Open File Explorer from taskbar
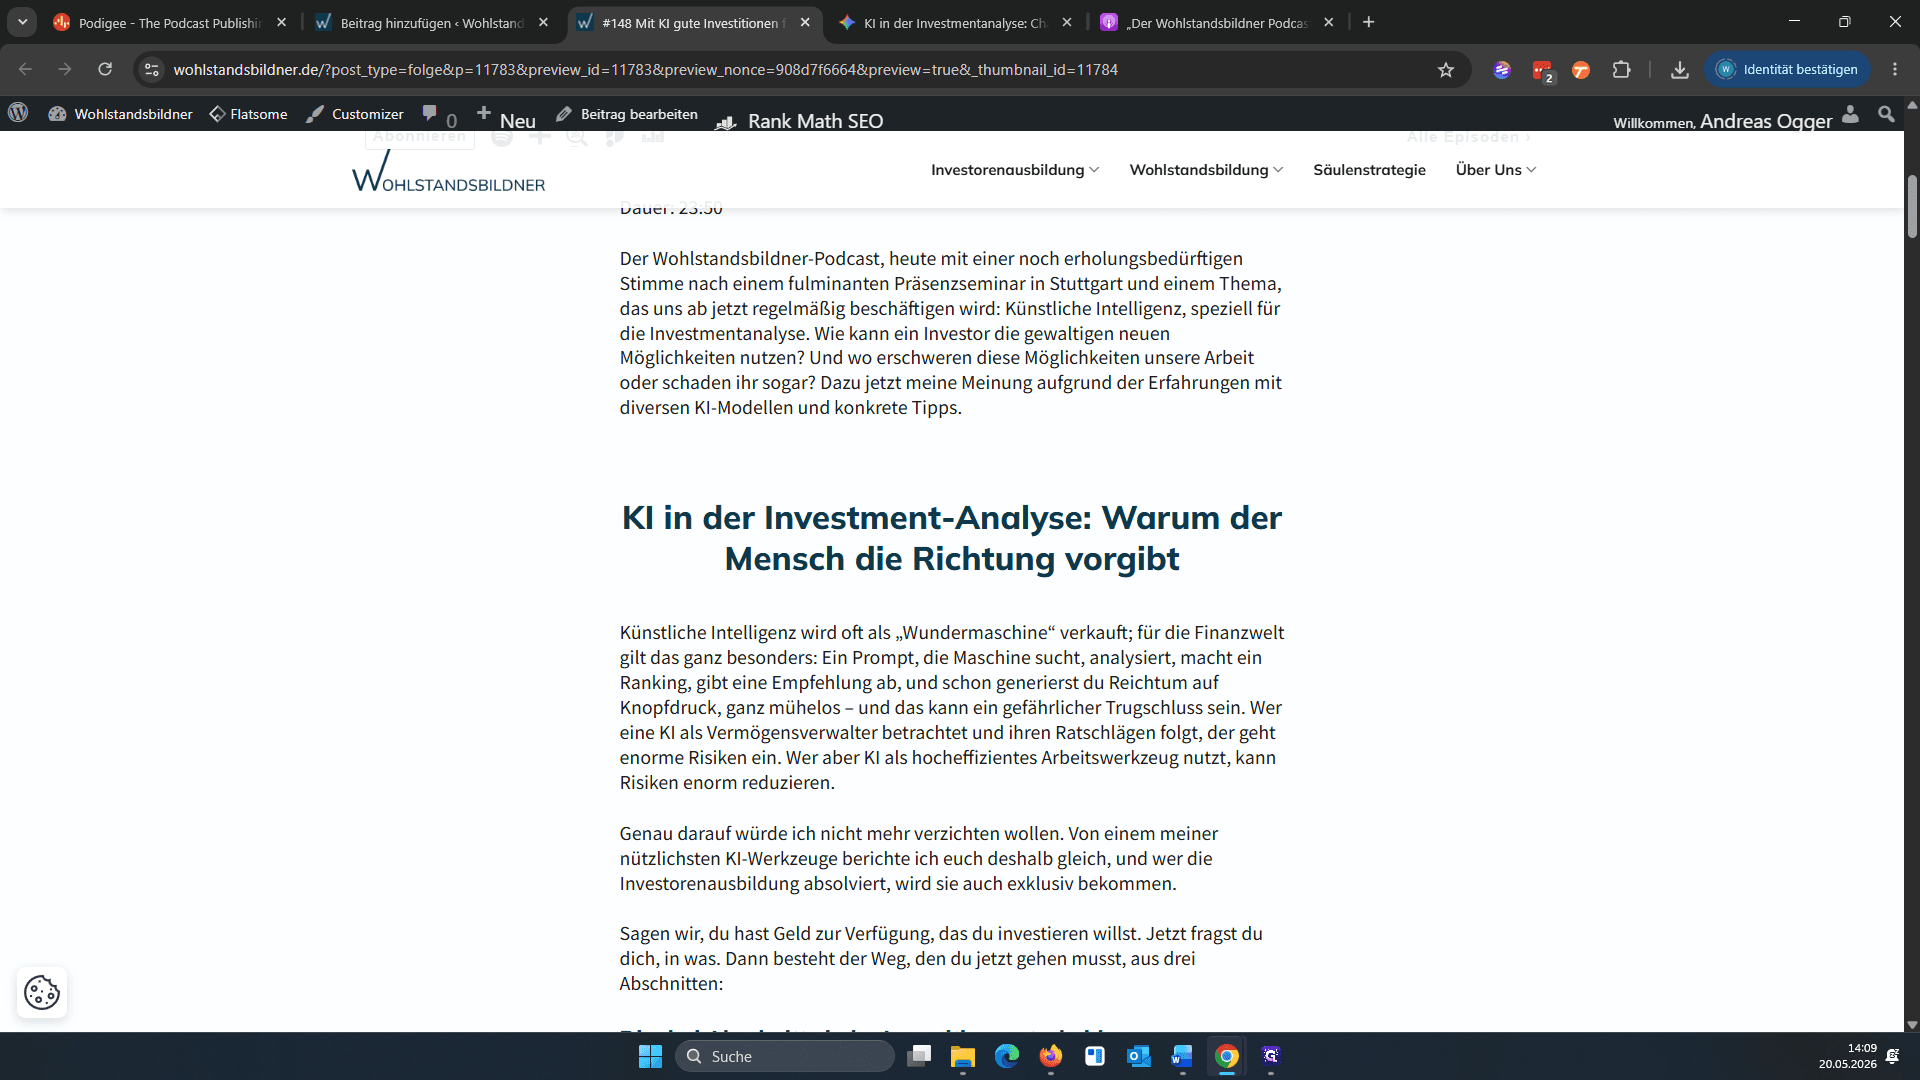Screen dimensions: 1920x1080 963,1056
